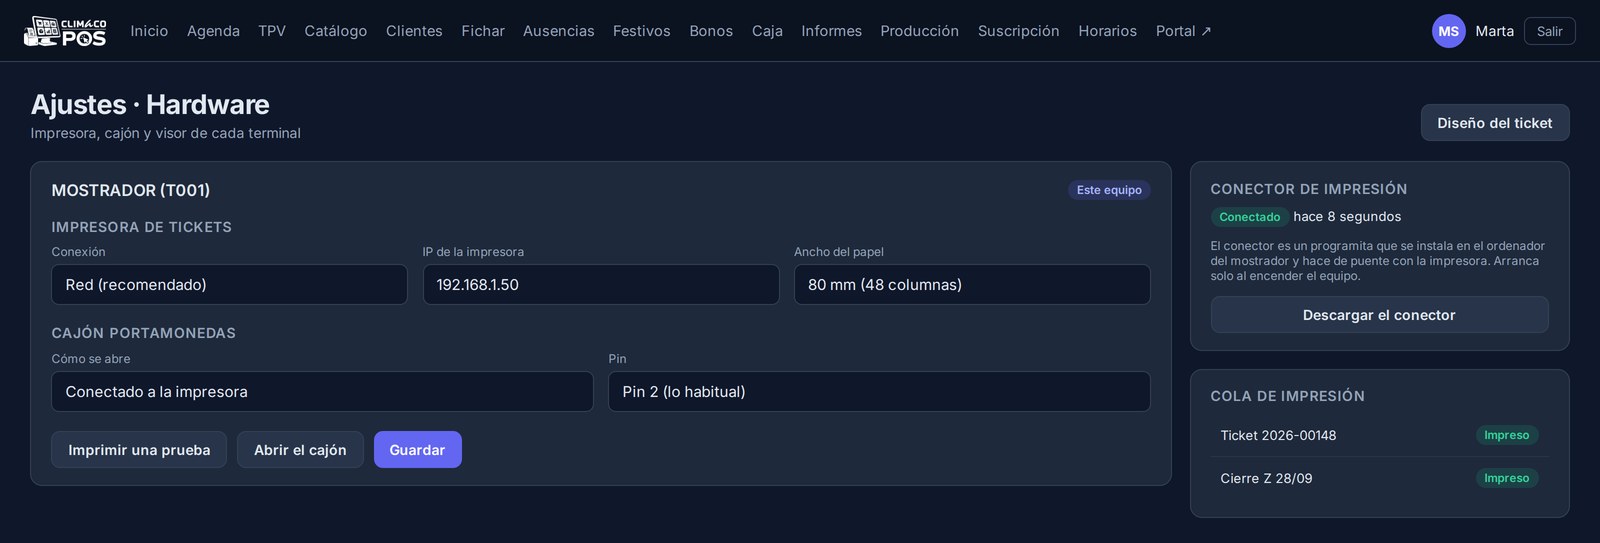Click the CONECTOR DE IMPRESIÓN heading
The image size is (1600, 543).
pyautogui.click(x=1309, y=189)
